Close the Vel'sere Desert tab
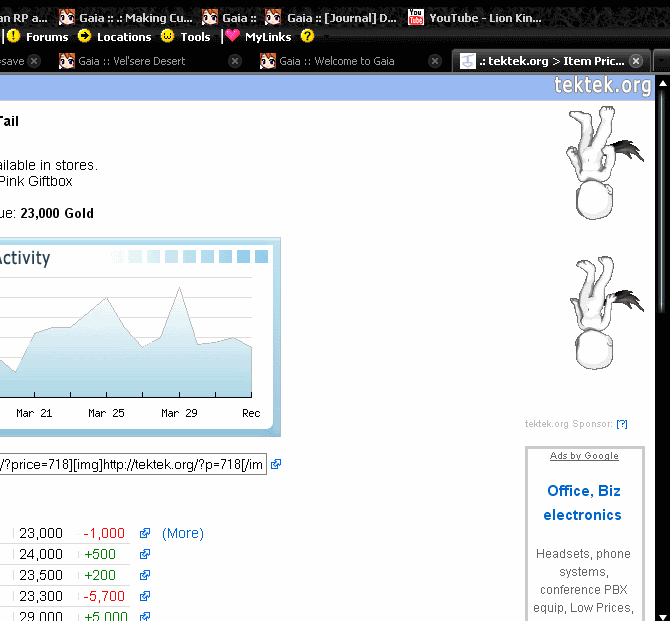 235,61
